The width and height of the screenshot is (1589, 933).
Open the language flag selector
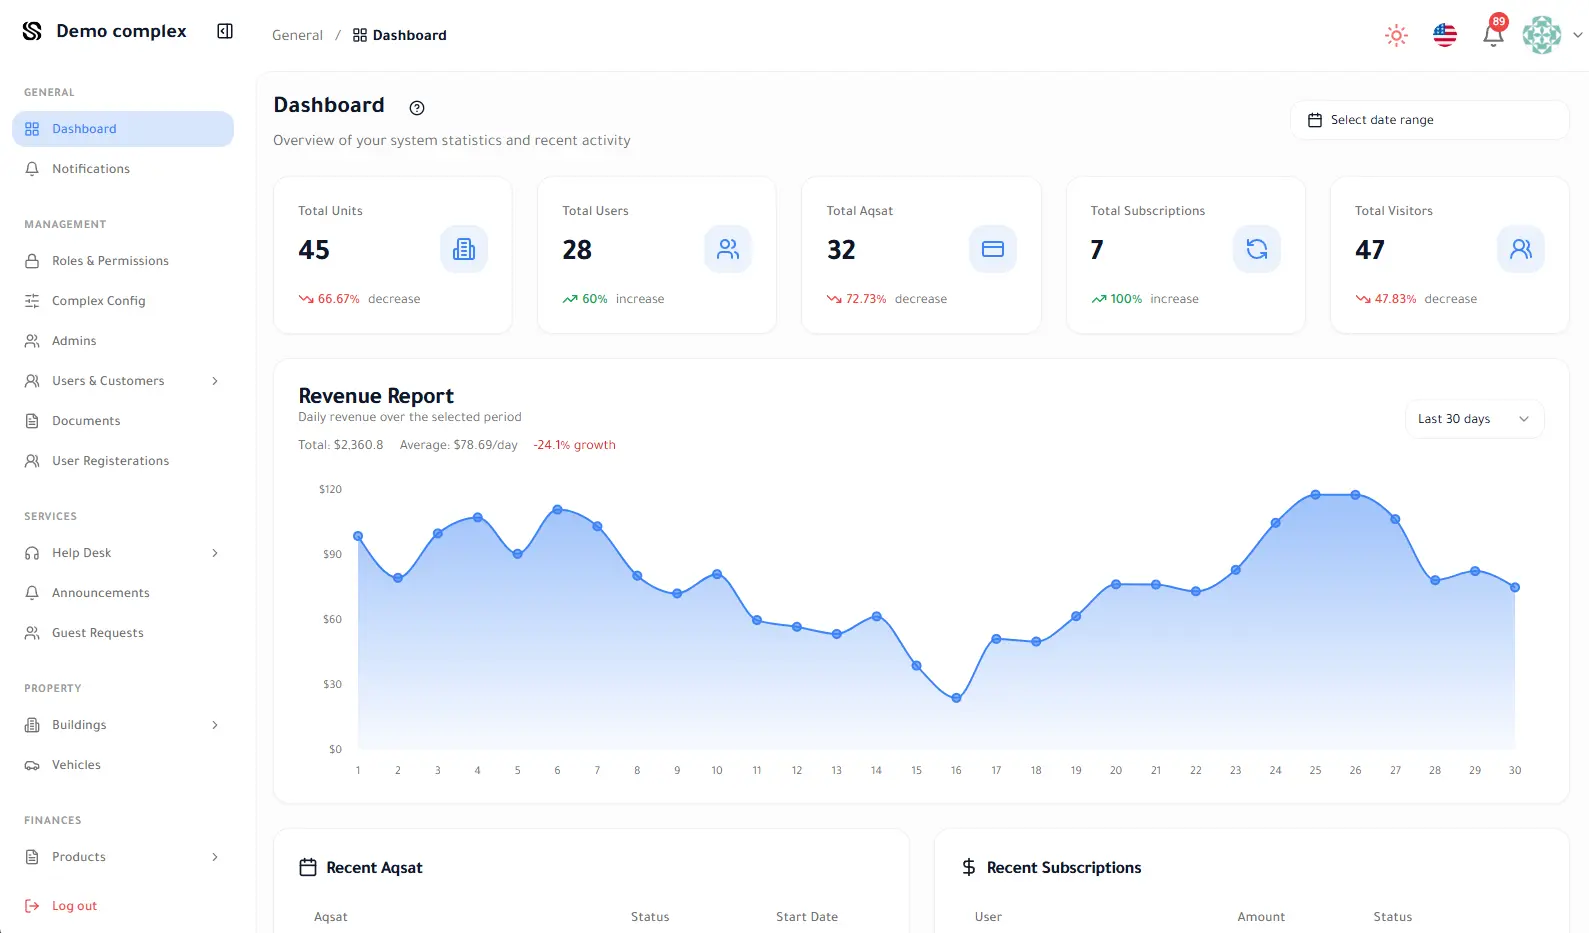[x=1445, y=35]
